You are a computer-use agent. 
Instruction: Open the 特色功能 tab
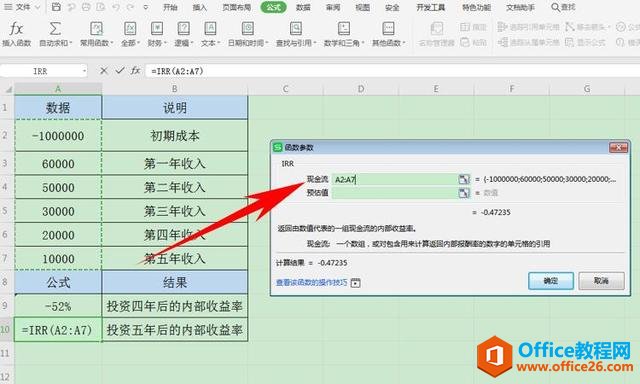pyautogui.click(x=476, y=7)
